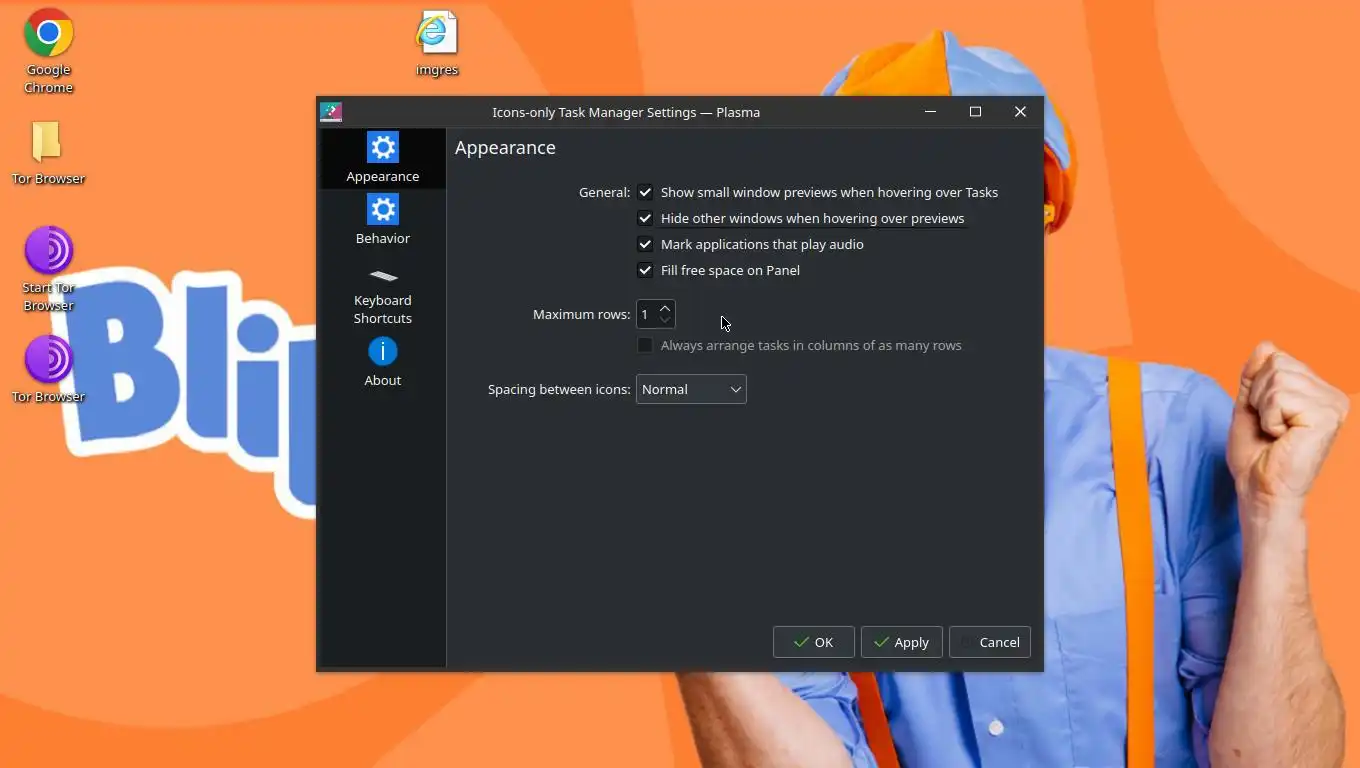Open the Spacing between icons dropdown

(691, 389)
